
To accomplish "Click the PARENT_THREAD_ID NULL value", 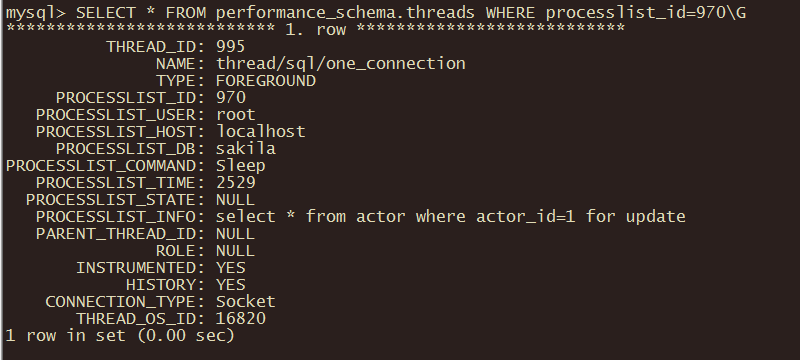I will tap(235, 234).
